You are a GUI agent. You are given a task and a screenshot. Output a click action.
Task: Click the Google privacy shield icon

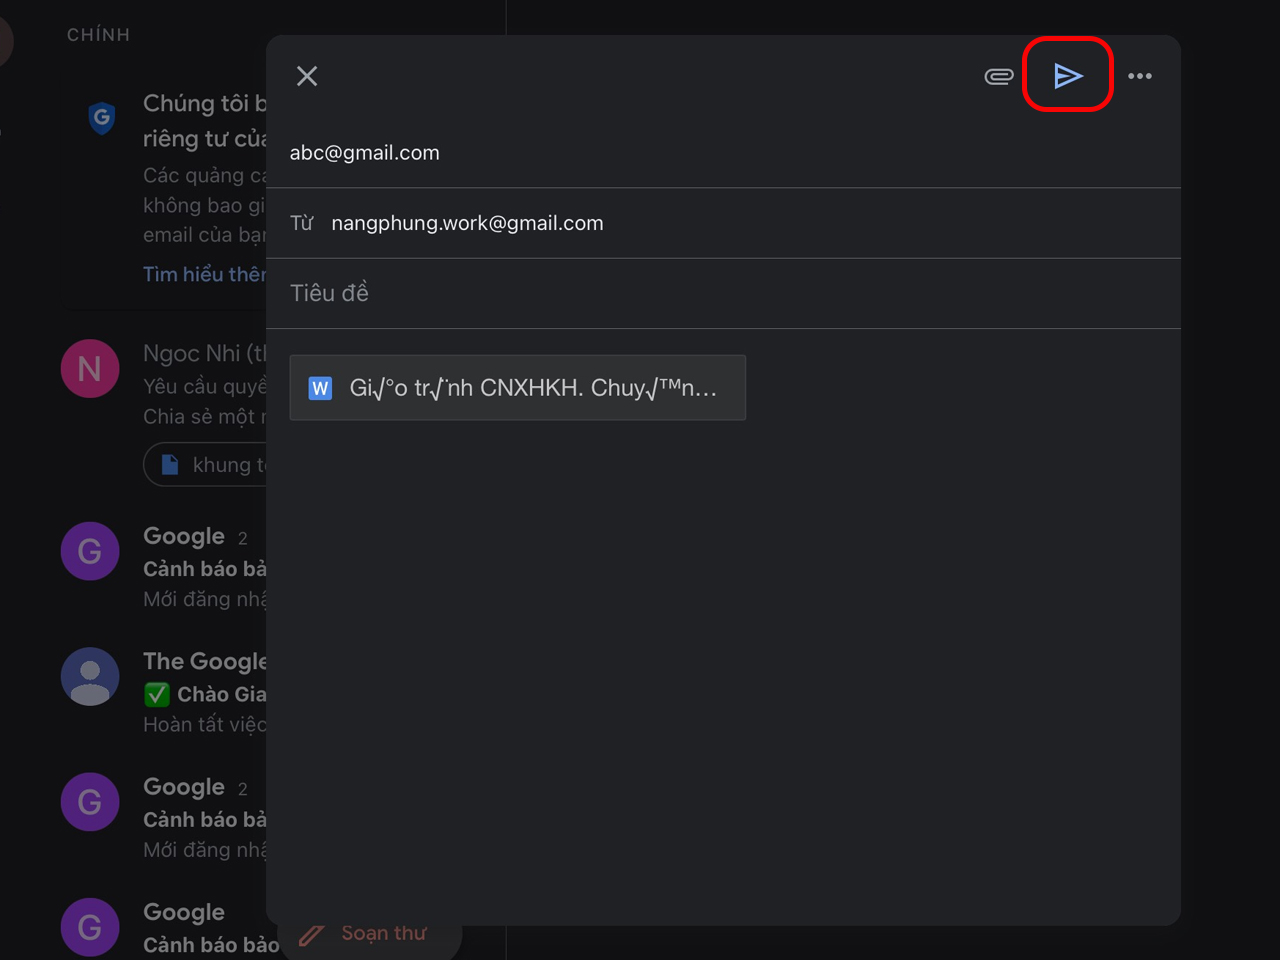pyautogui.click(x=101, y=118)
